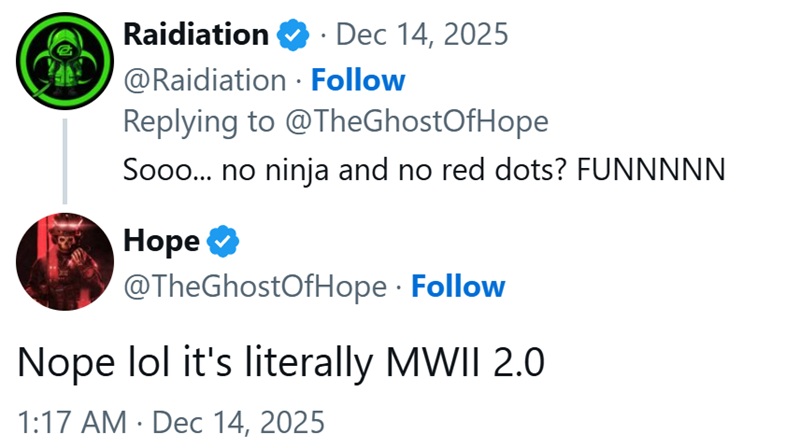Open the @Raidiation handle
Screen dimensions: 800x448
(x=204, y=80)
